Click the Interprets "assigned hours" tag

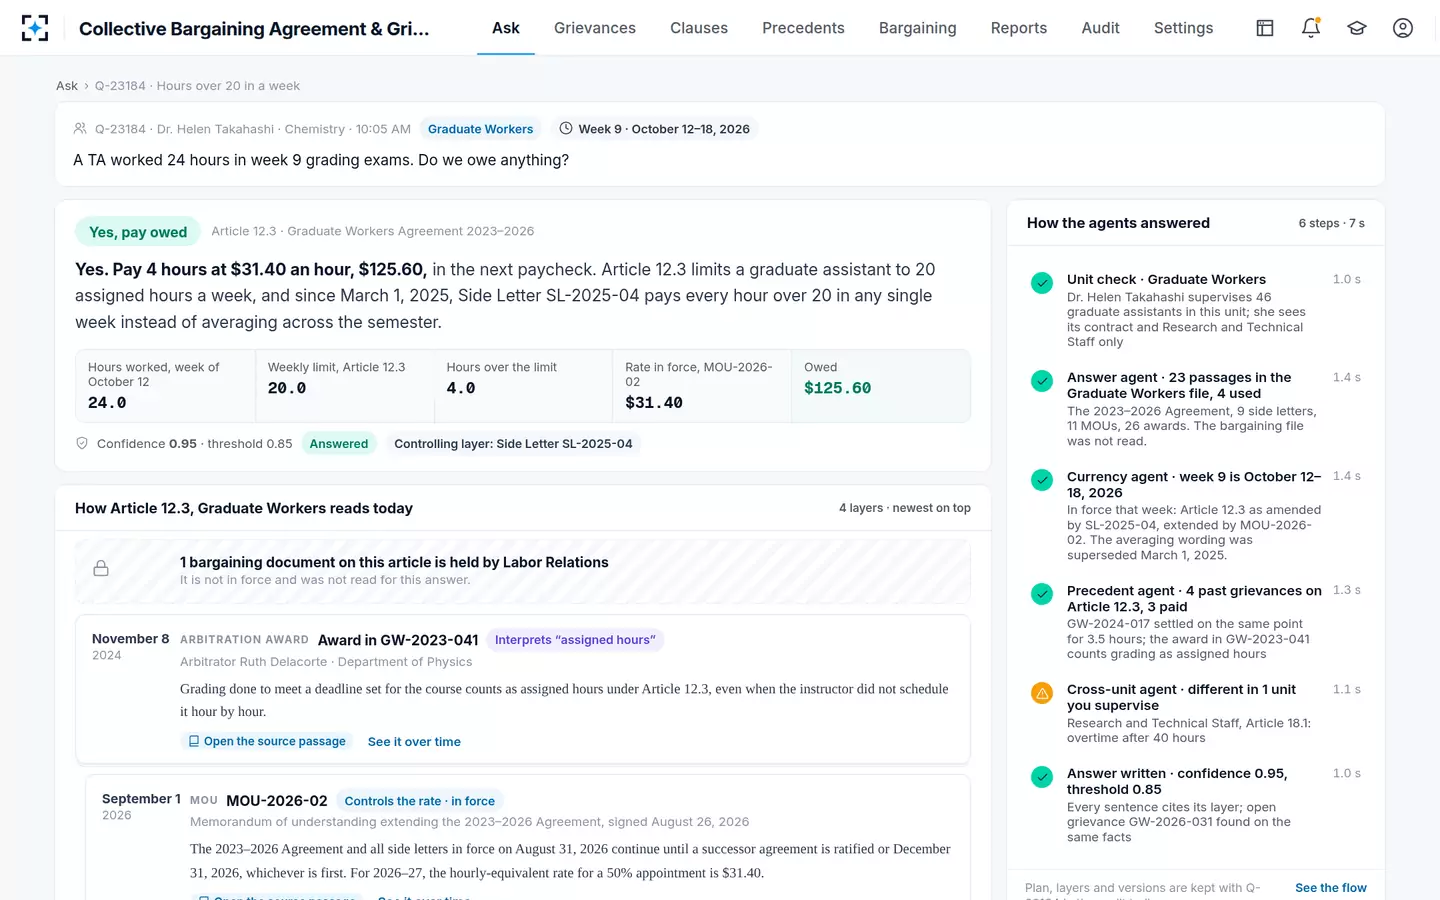[575, 640]
